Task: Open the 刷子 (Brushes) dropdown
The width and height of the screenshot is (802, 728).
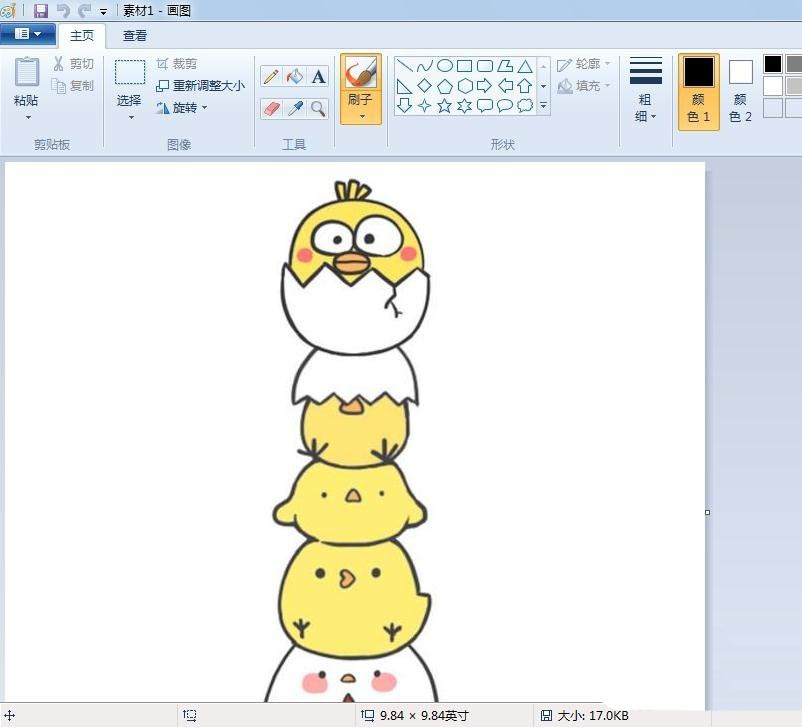Action: coord(361,115)
